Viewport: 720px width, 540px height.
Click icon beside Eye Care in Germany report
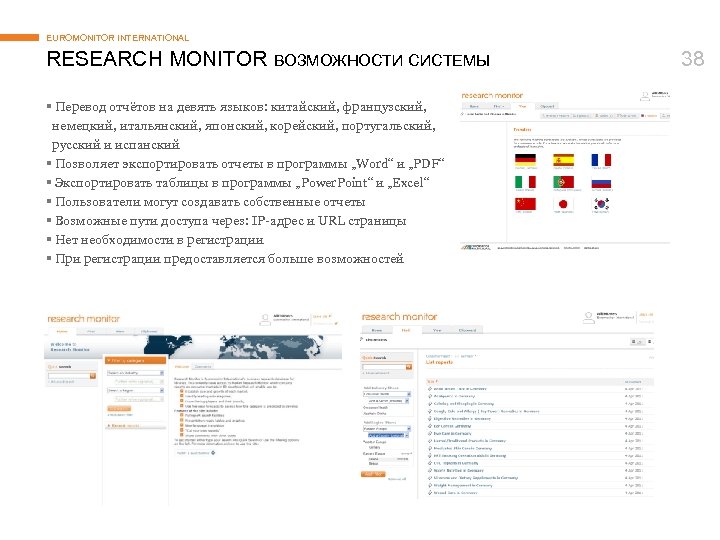pos(430,433)
